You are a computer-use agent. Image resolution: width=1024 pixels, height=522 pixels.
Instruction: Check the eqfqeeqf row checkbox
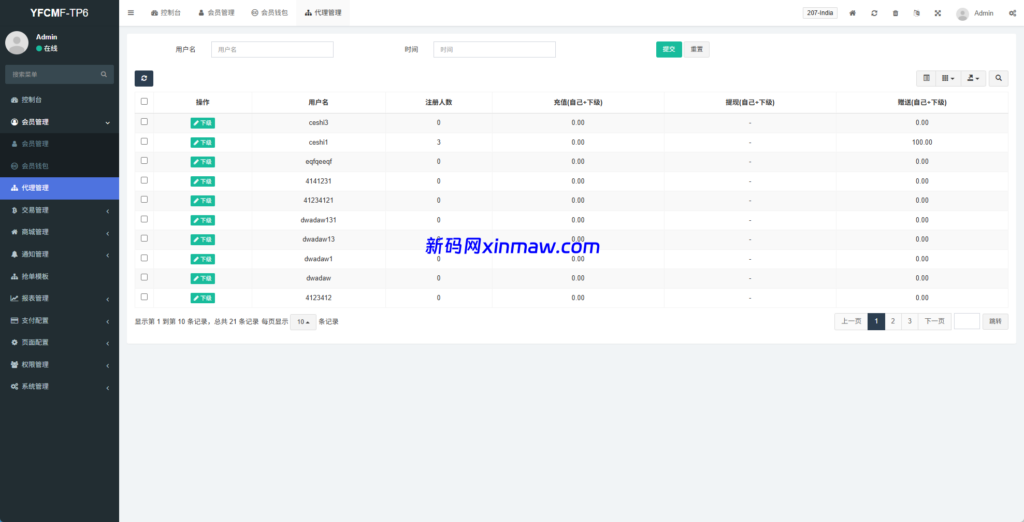[x=144, y=161]
